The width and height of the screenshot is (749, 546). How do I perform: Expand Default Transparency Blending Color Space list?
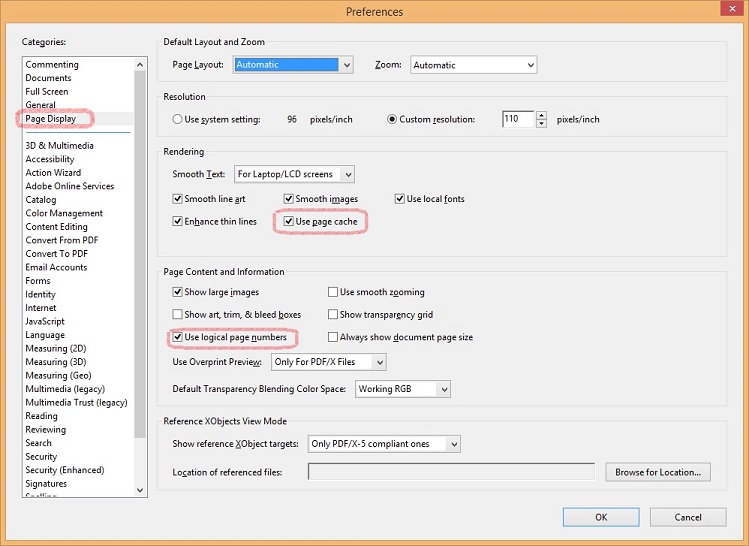tap(403, 388)
